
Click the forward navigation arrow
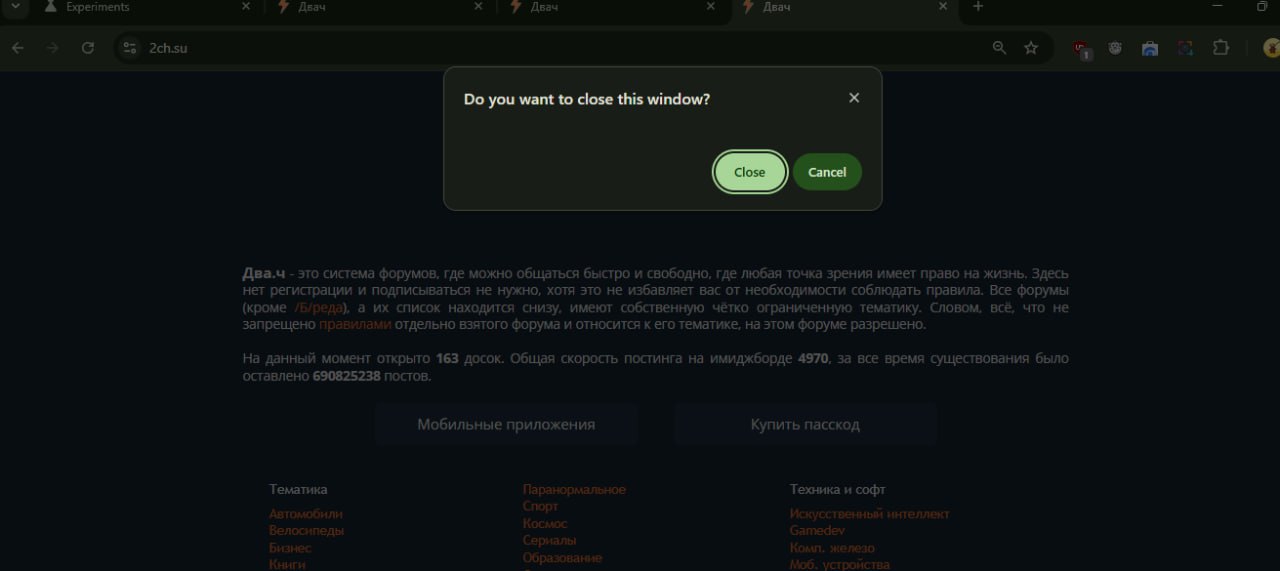coord(52,48)
